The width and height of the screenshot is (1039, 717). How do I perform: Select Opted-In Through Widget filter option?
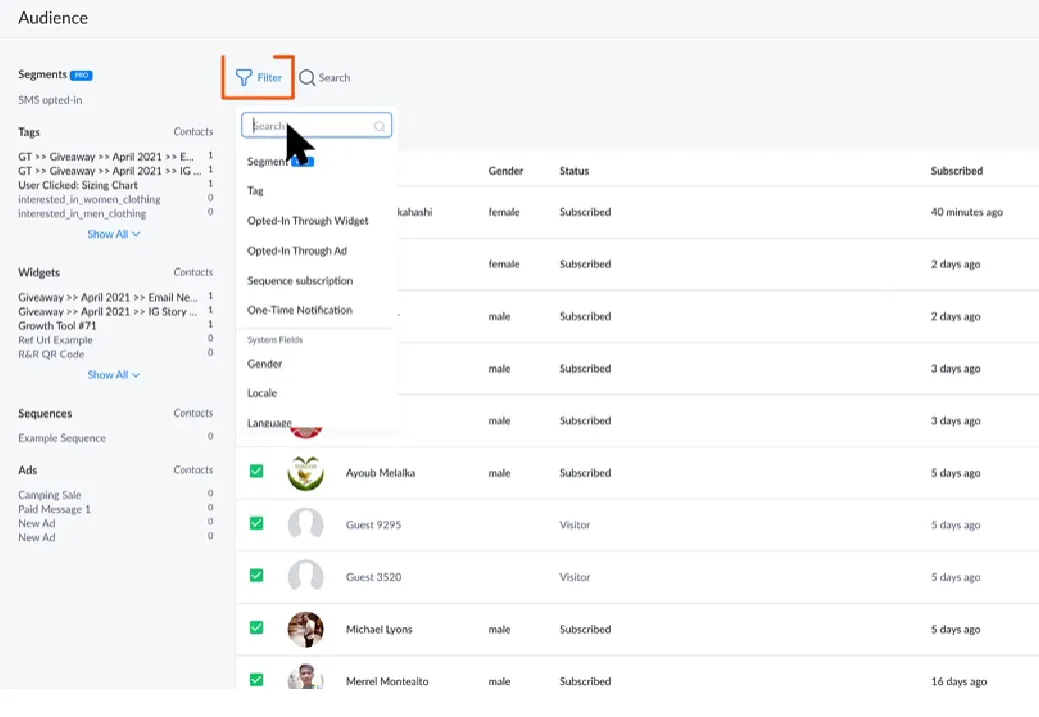pyautogui.click(x=308, y=221)
